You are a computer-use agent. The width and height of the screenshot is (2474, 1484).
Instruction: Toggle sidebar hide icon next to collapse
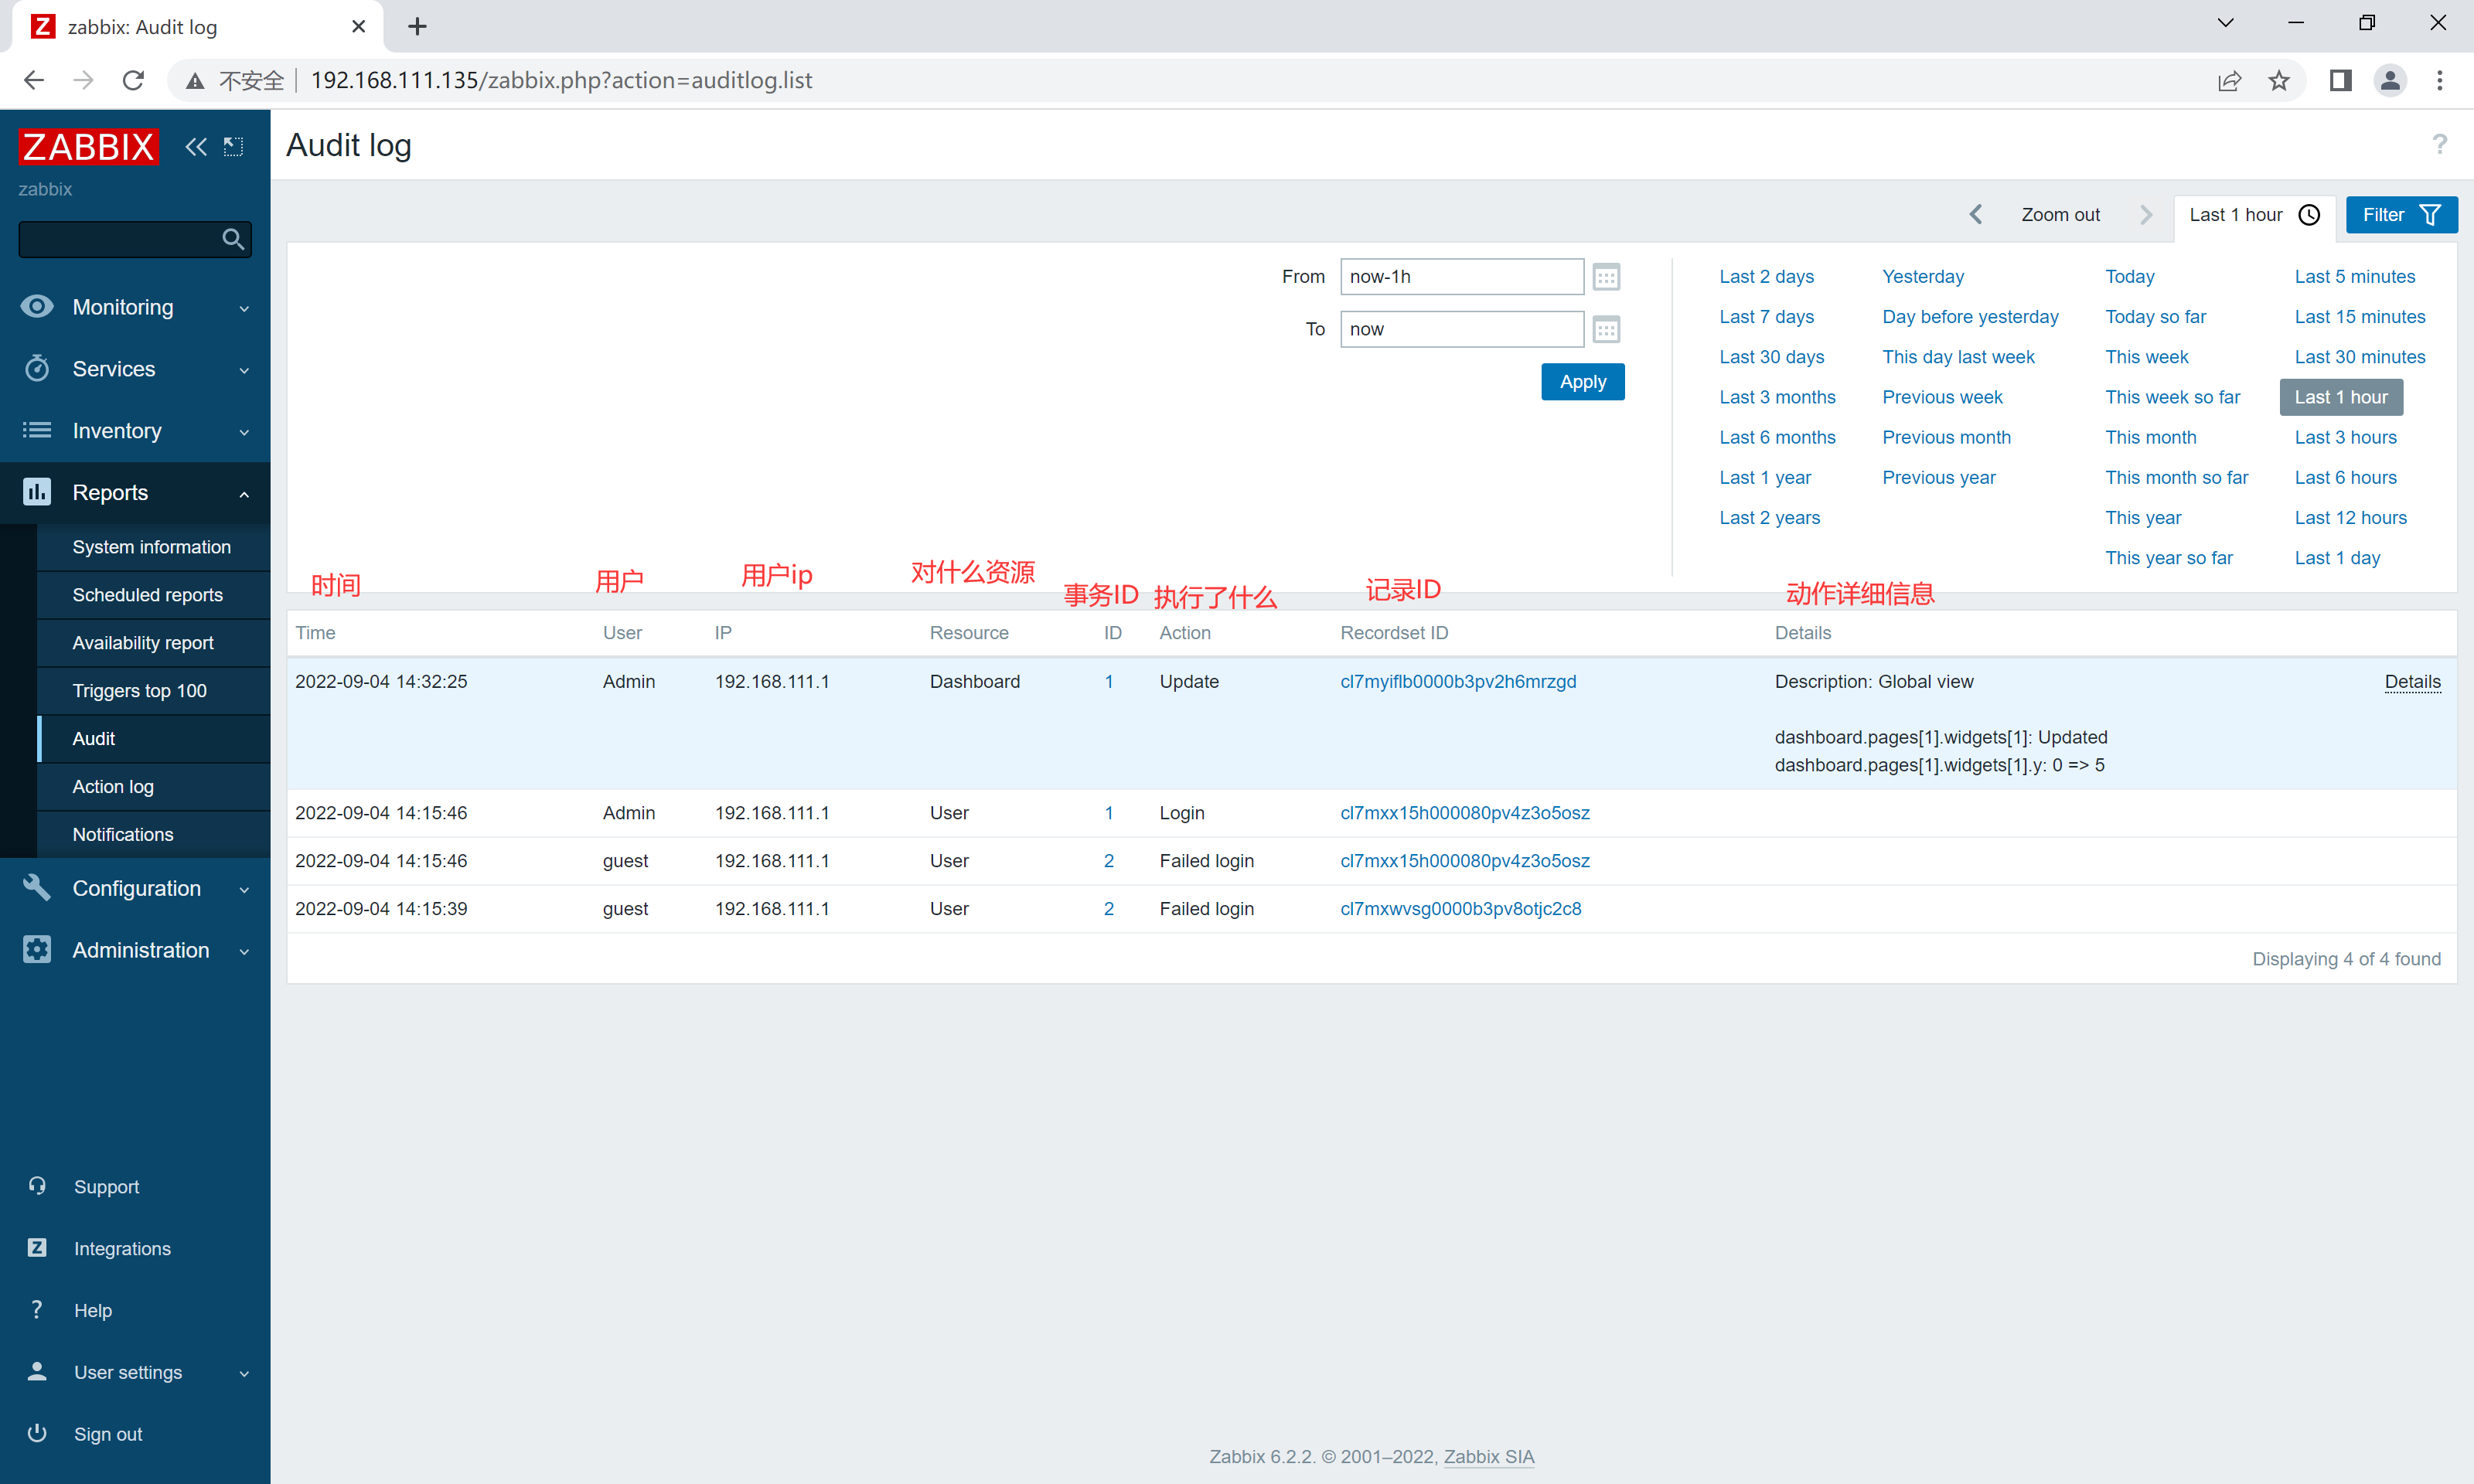[x=233, y=147]
